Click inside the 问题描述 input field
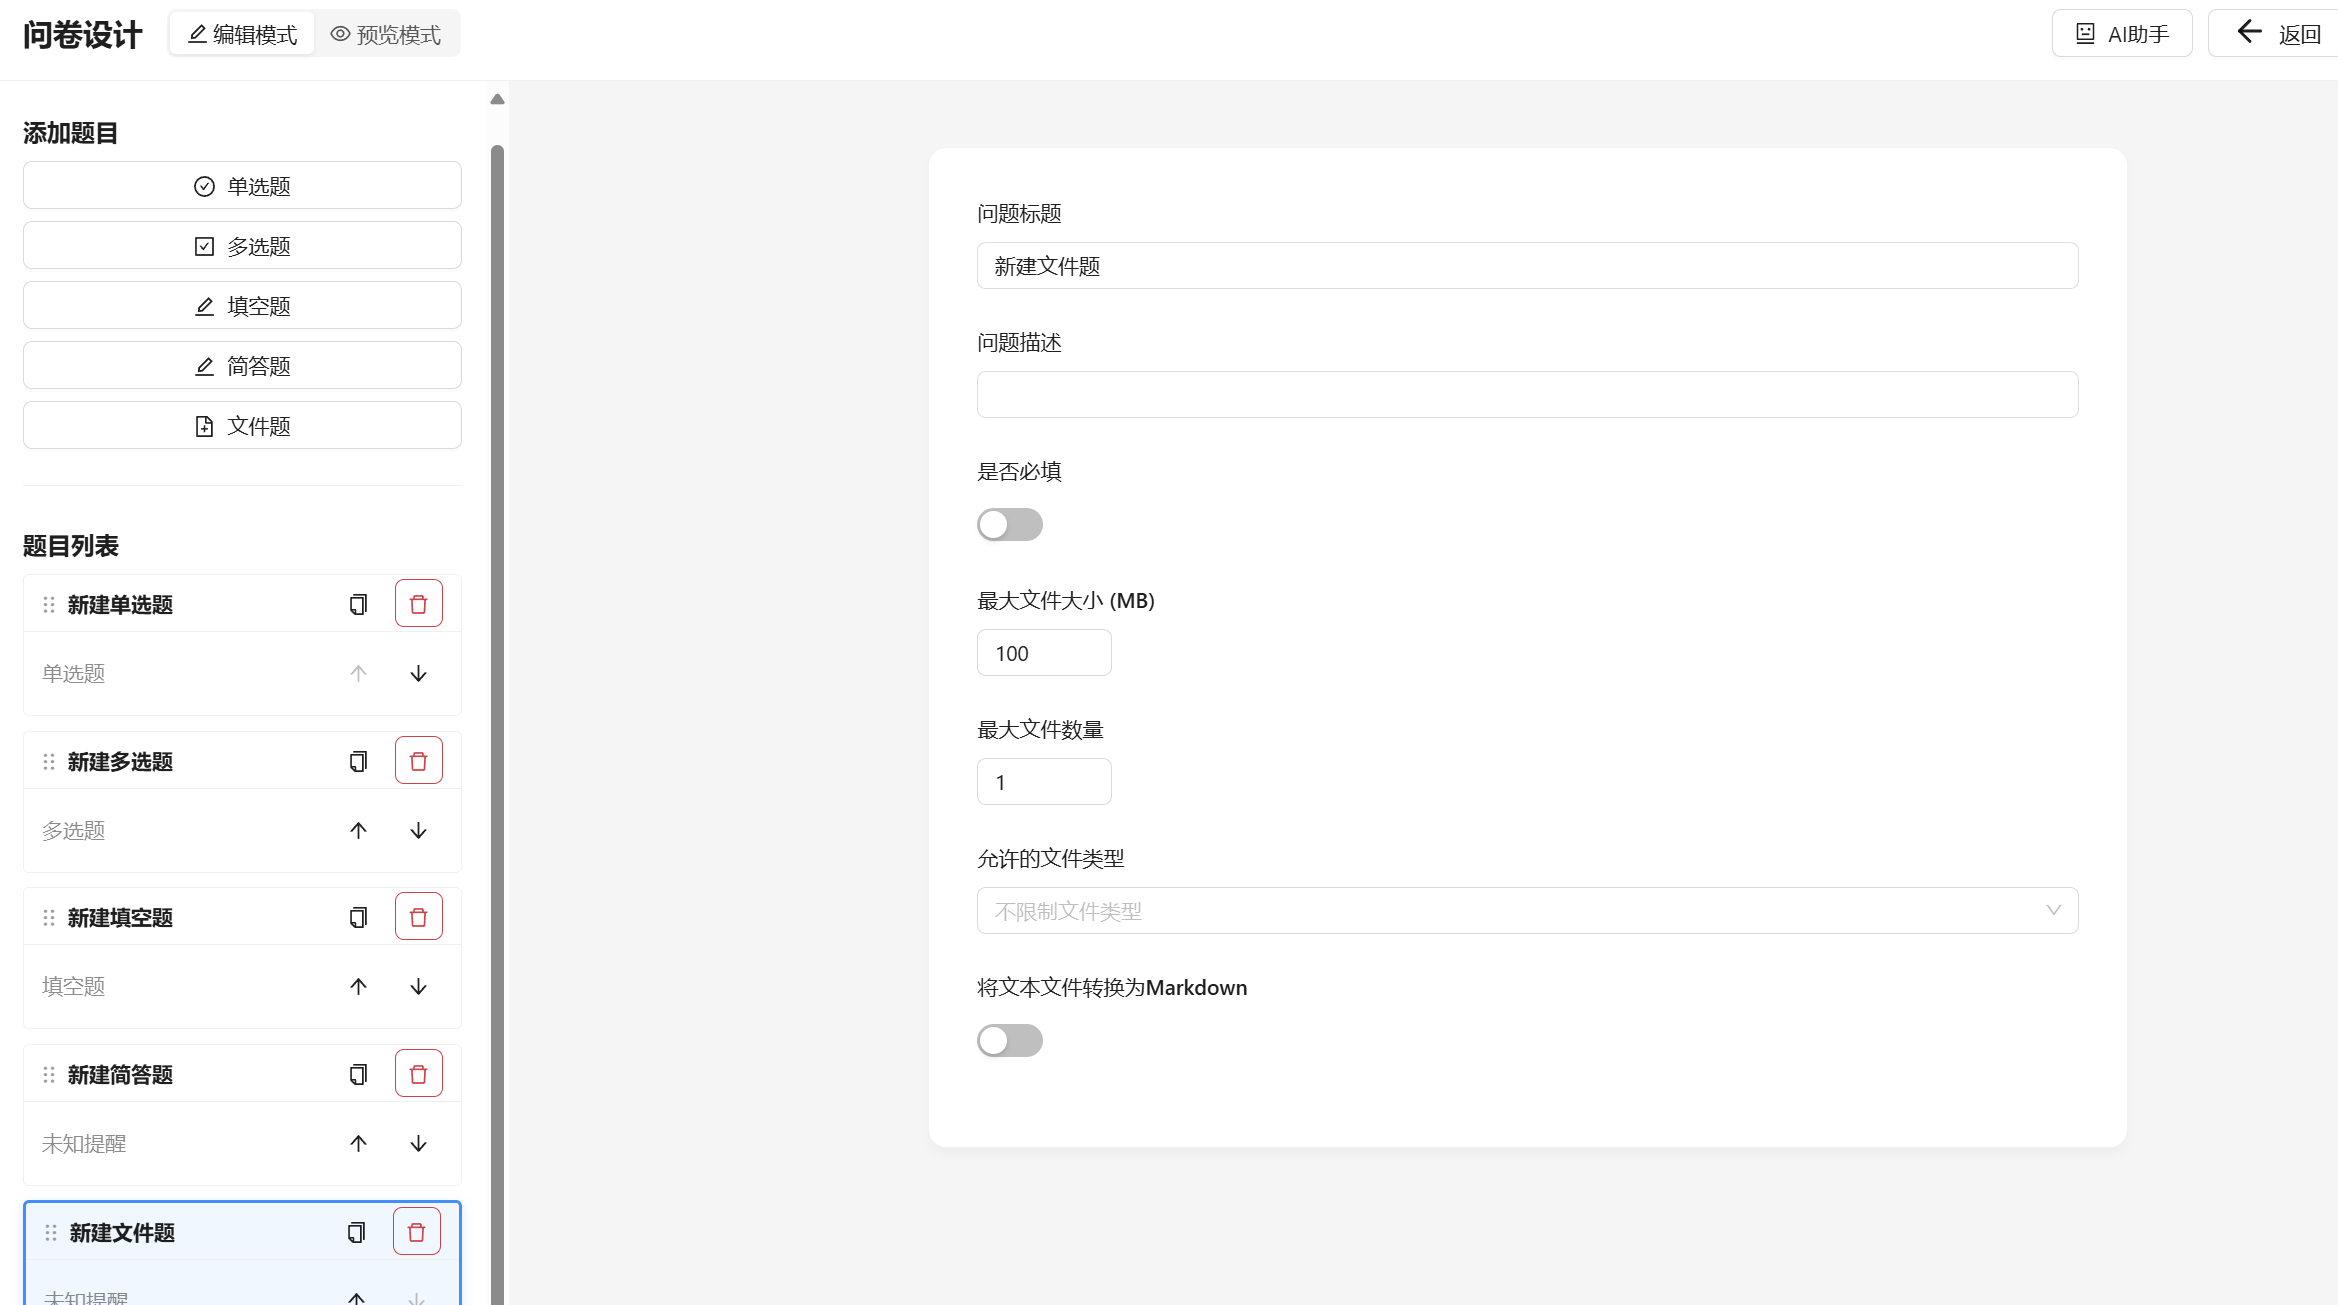2338x1305 pixels. point(1526,393)
